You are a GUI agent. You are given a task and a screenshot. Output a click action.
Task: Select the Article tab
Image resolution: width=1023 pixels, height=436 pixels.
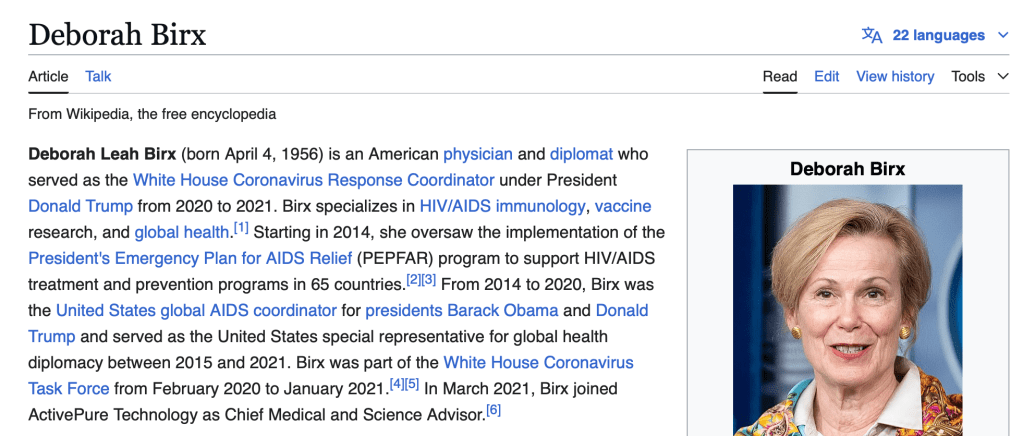pos(48,76)
